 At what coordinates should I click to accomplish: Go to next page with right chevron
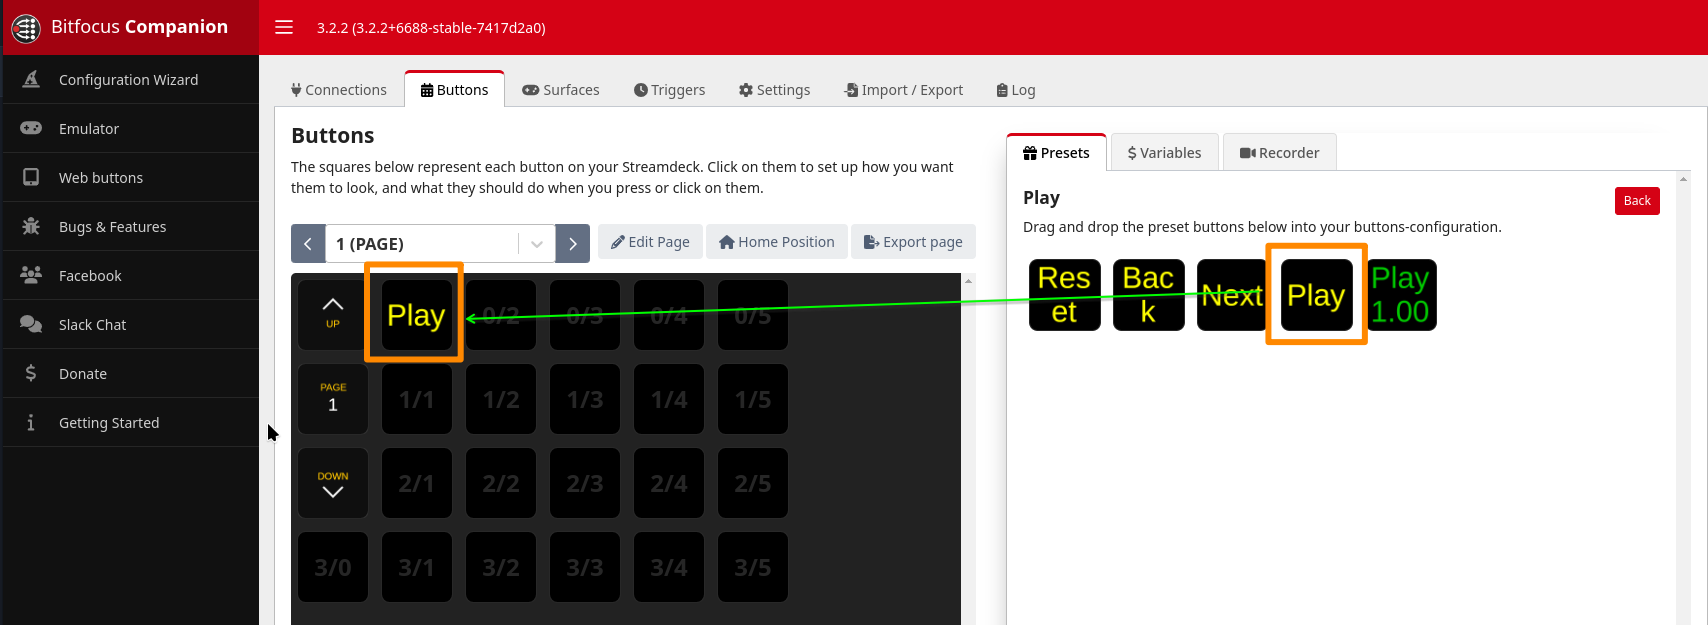[573, 244]
